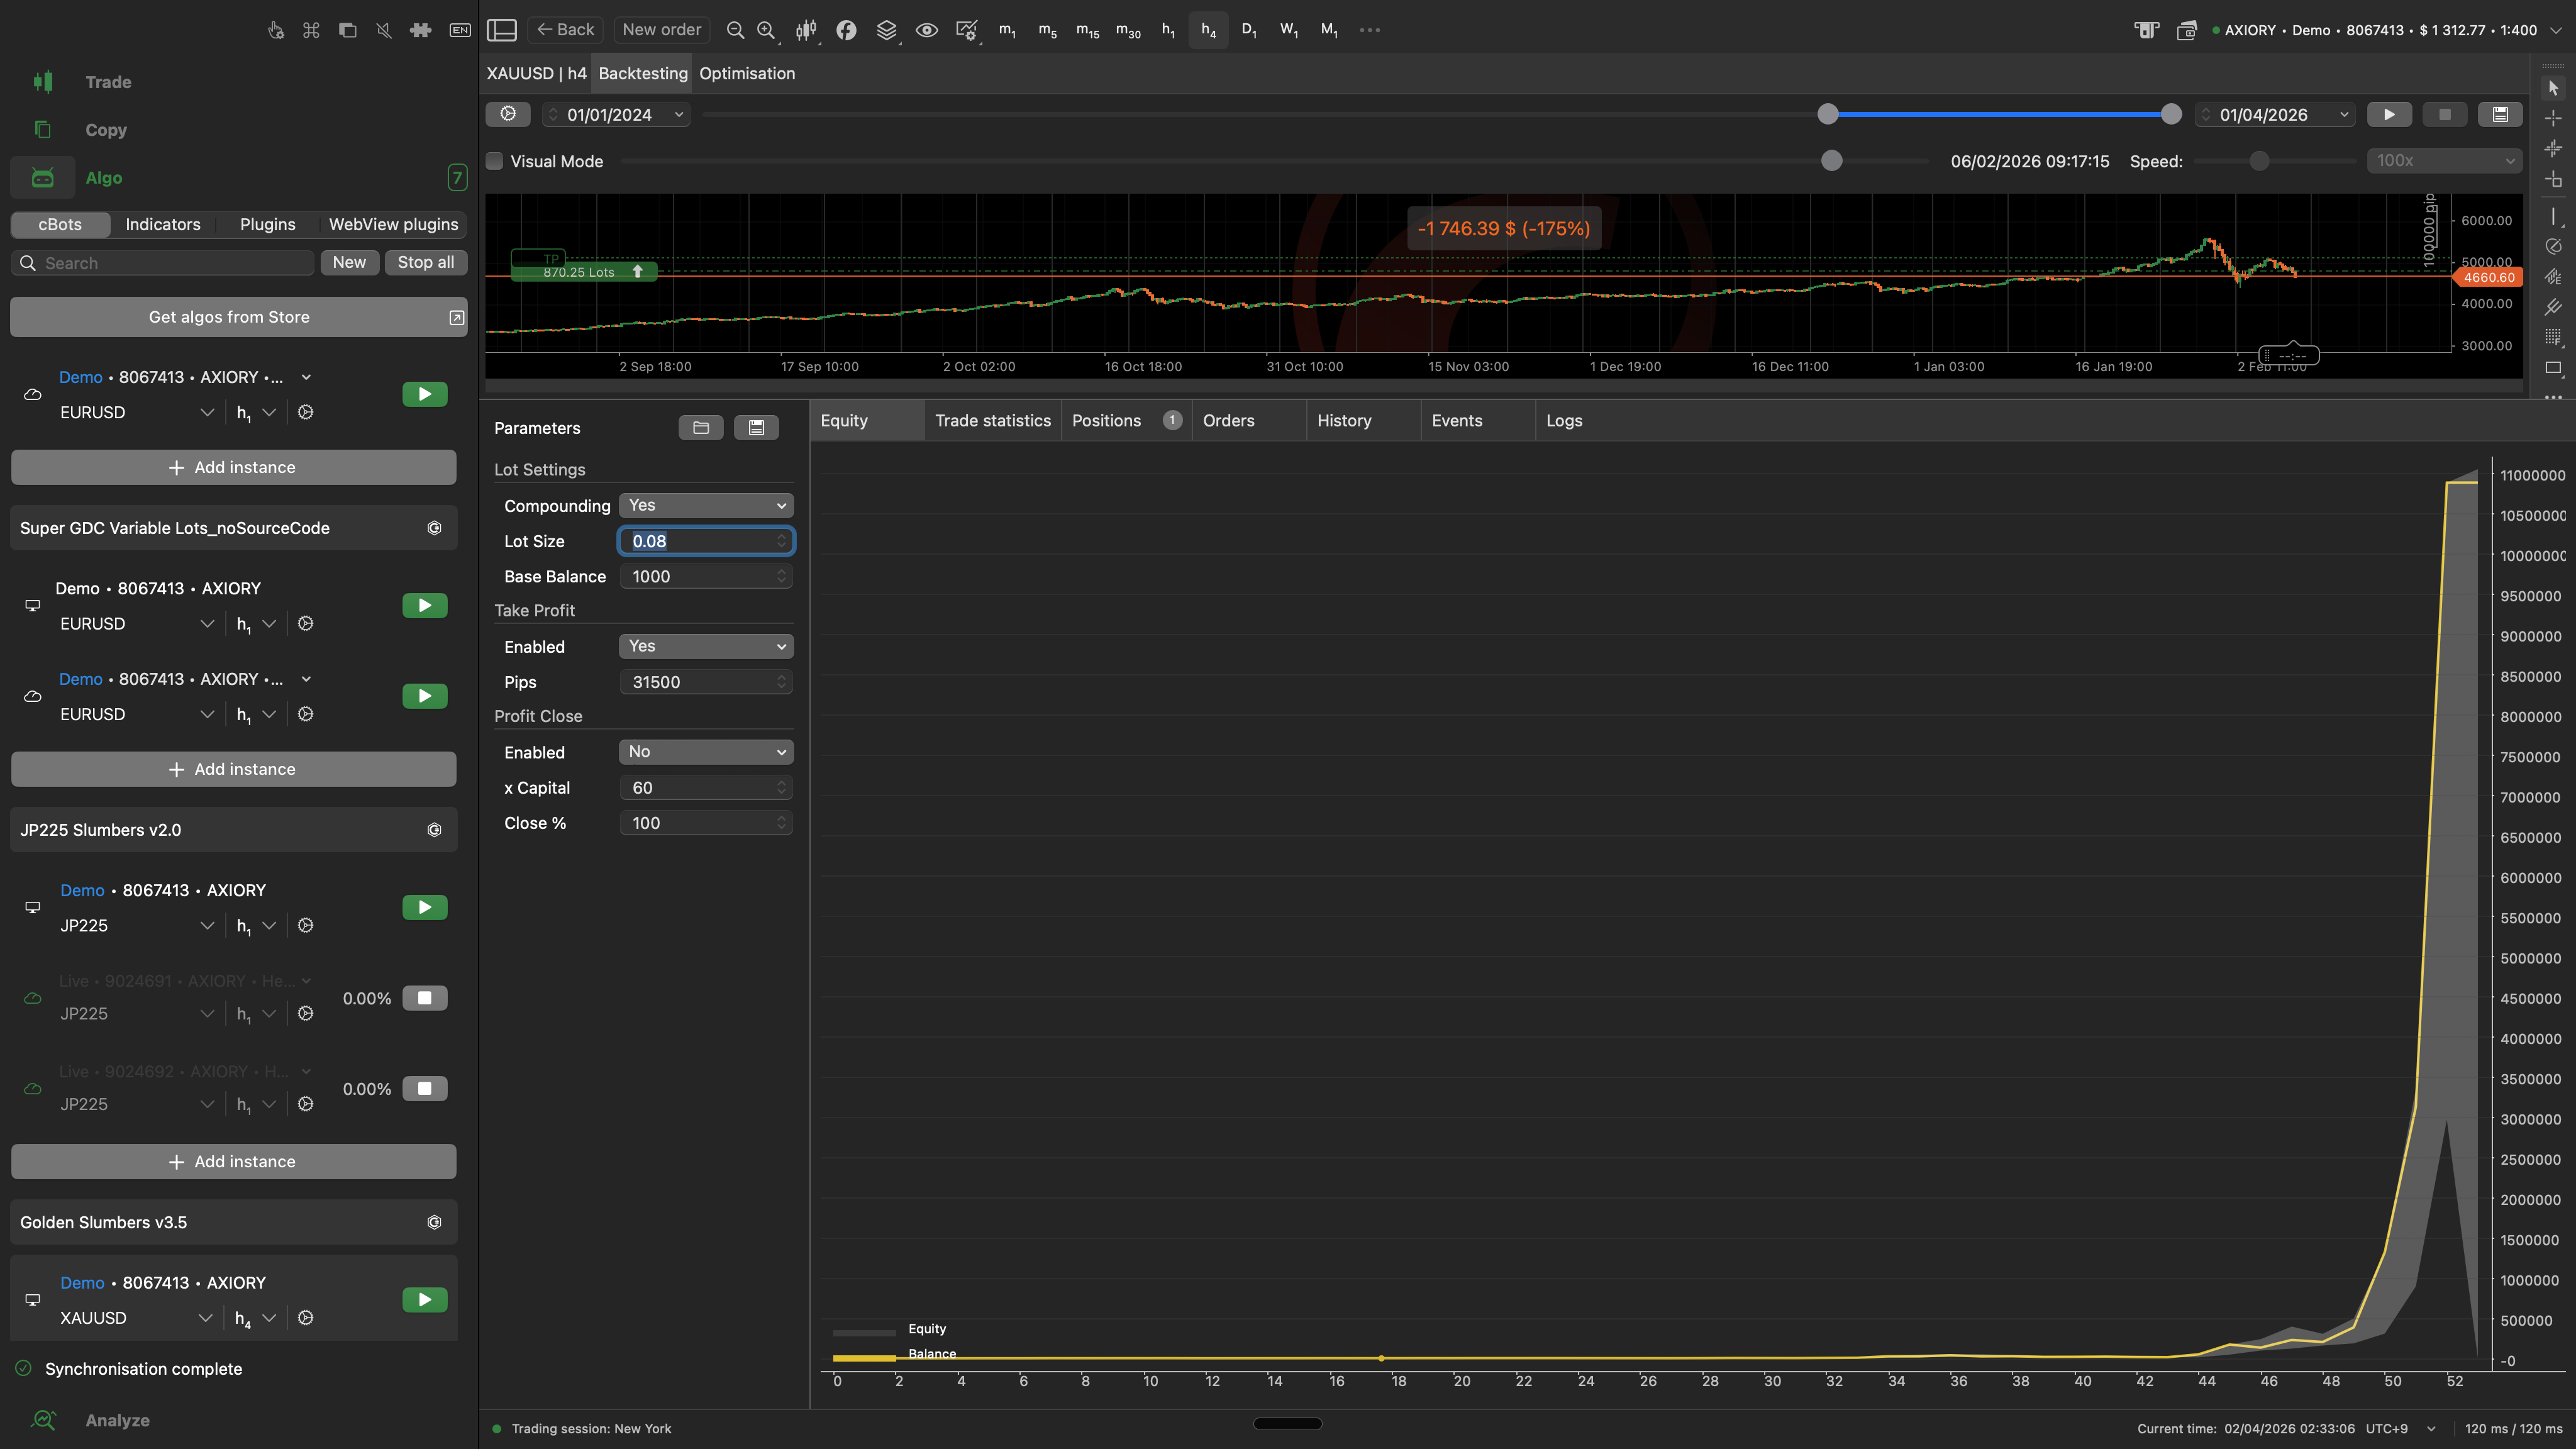2576x1449 pixels.
Task: Click the Speed slider handle
Action: click(2259, 161)
